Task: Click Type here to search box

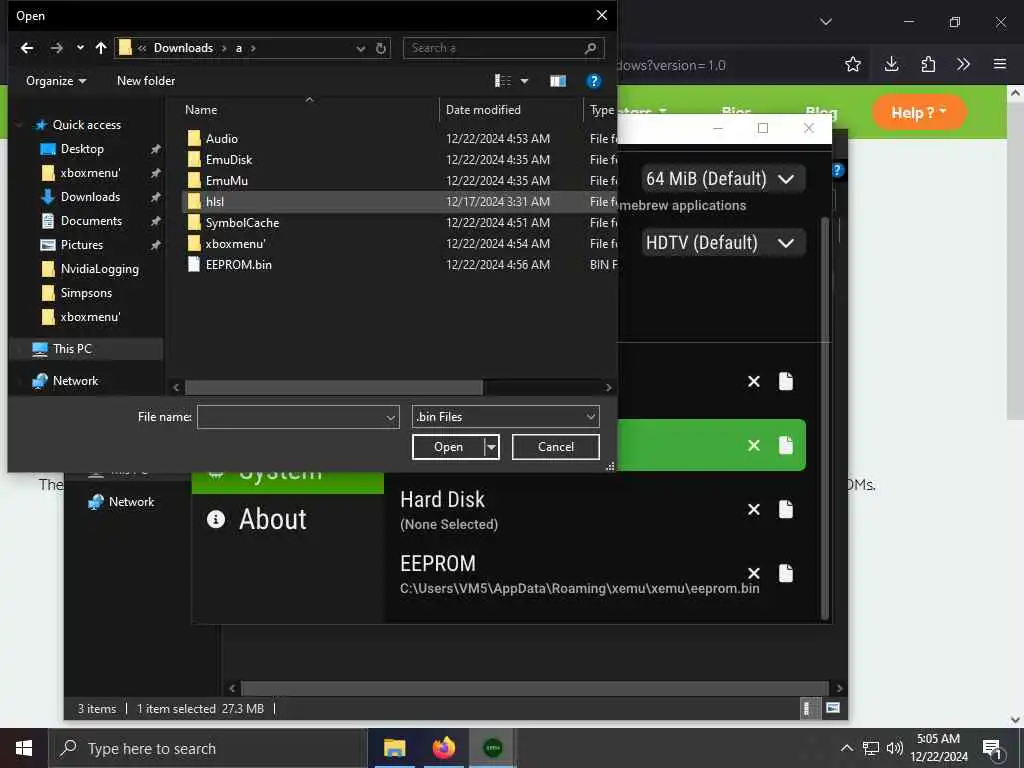Action: coord(207,748)
